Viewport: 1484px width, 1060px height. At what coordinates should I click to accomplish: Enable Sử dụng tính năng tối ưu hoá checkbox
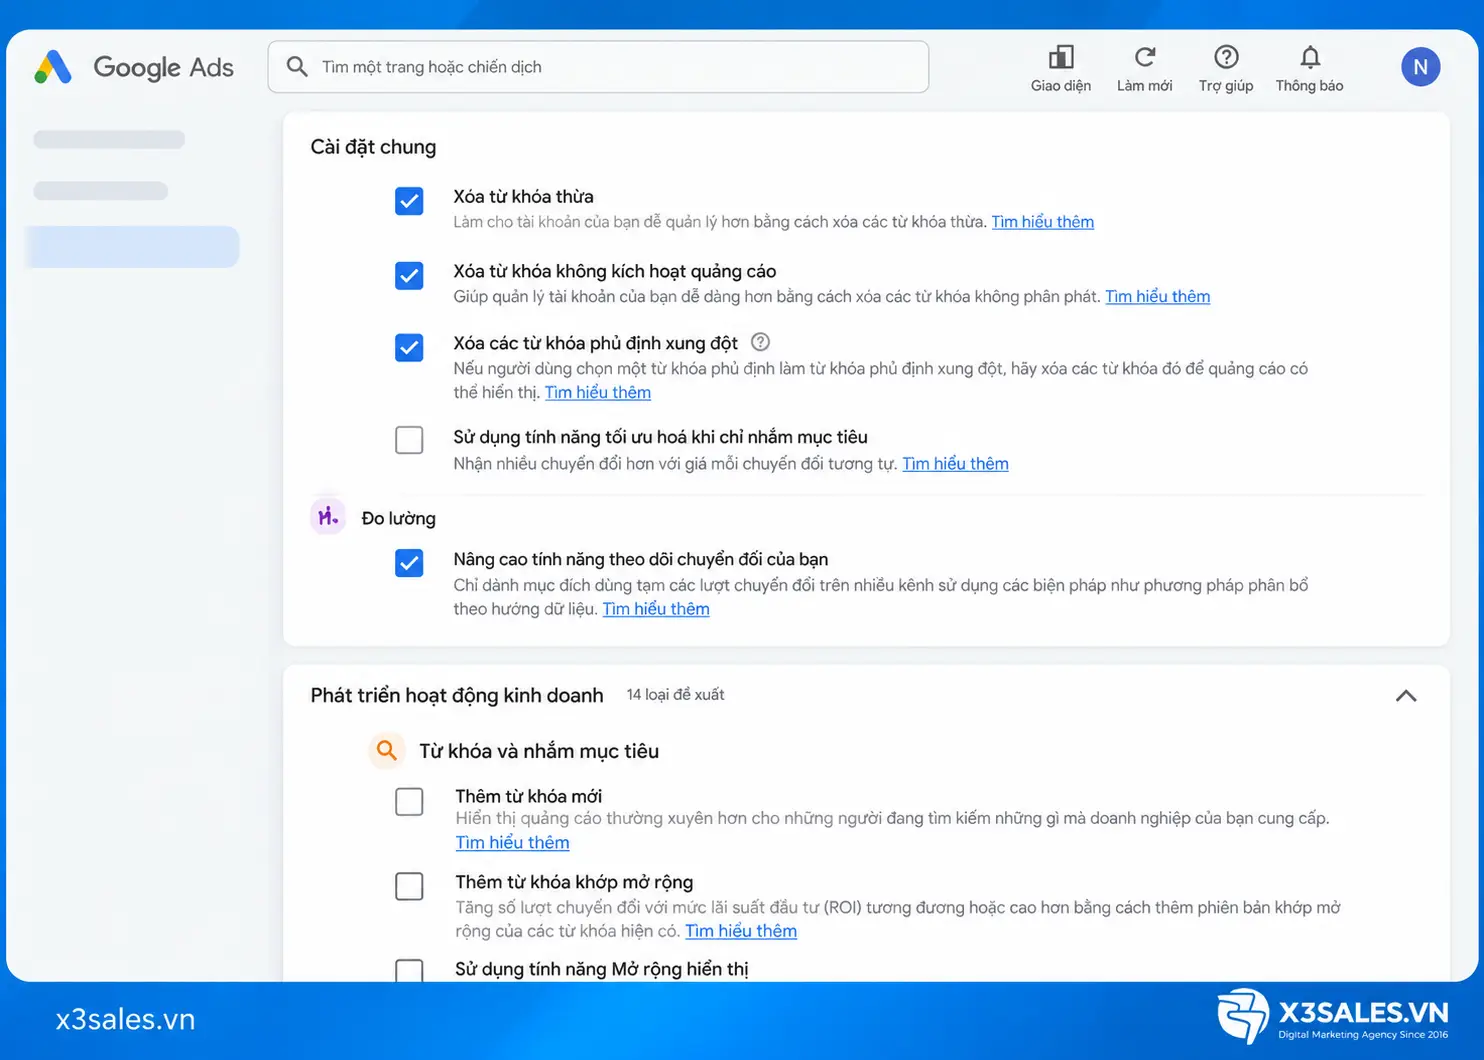(409, 440)
